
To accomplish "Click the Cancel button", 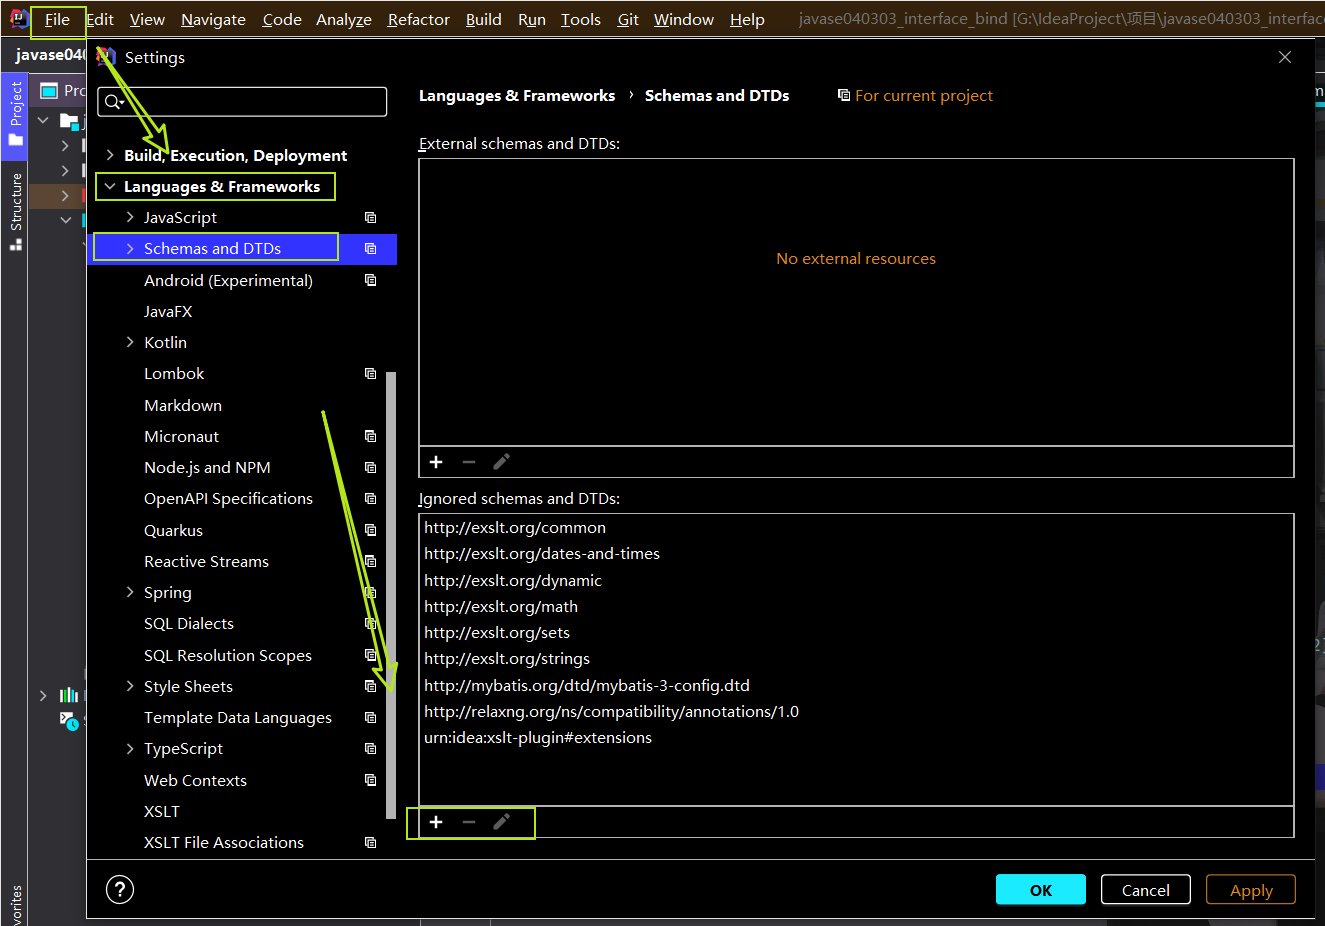I will click(x=1145, y=889).
